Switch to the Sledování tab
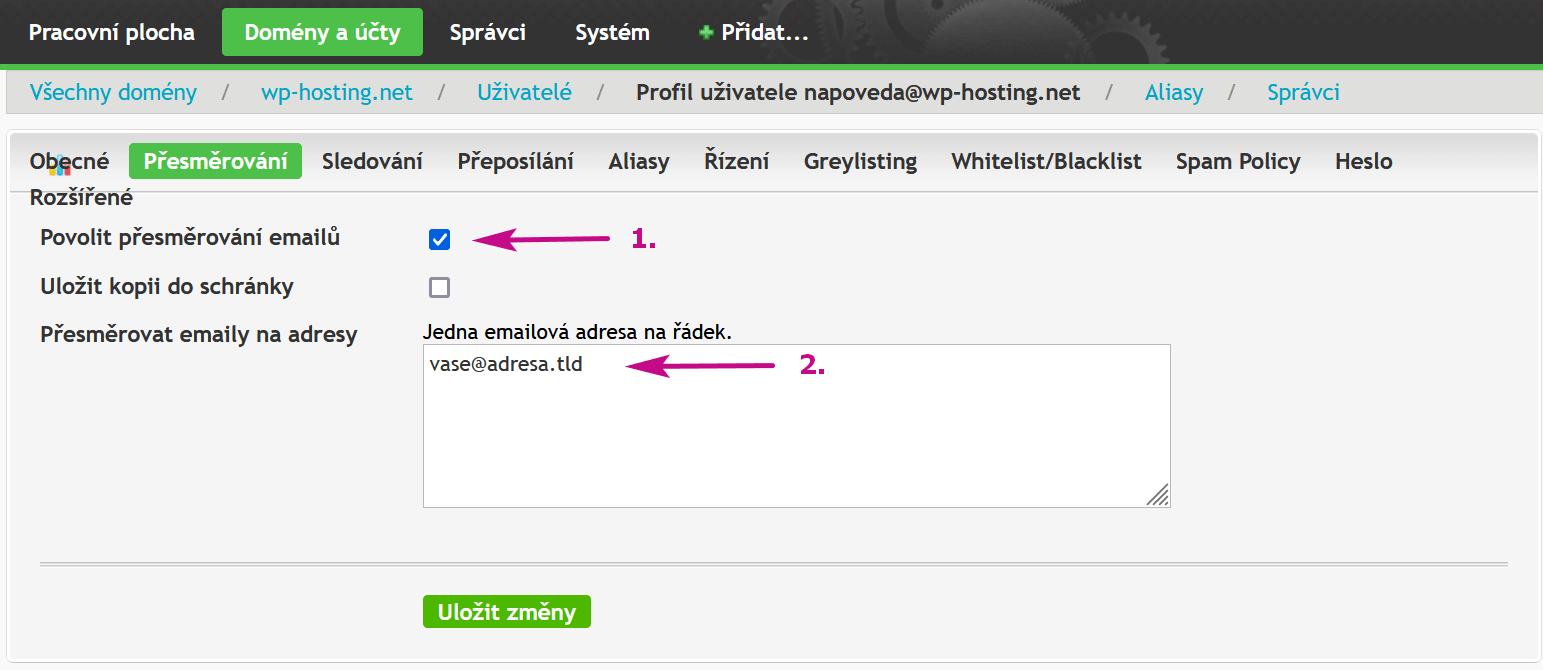 tap(372, 161)
